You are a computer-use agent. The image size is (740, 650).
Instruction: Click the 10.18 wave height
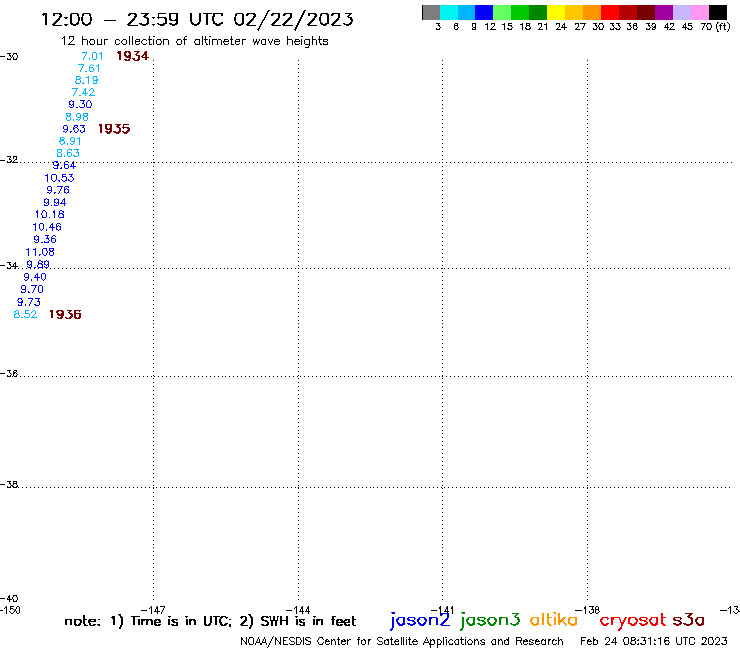tap(50, 214)
